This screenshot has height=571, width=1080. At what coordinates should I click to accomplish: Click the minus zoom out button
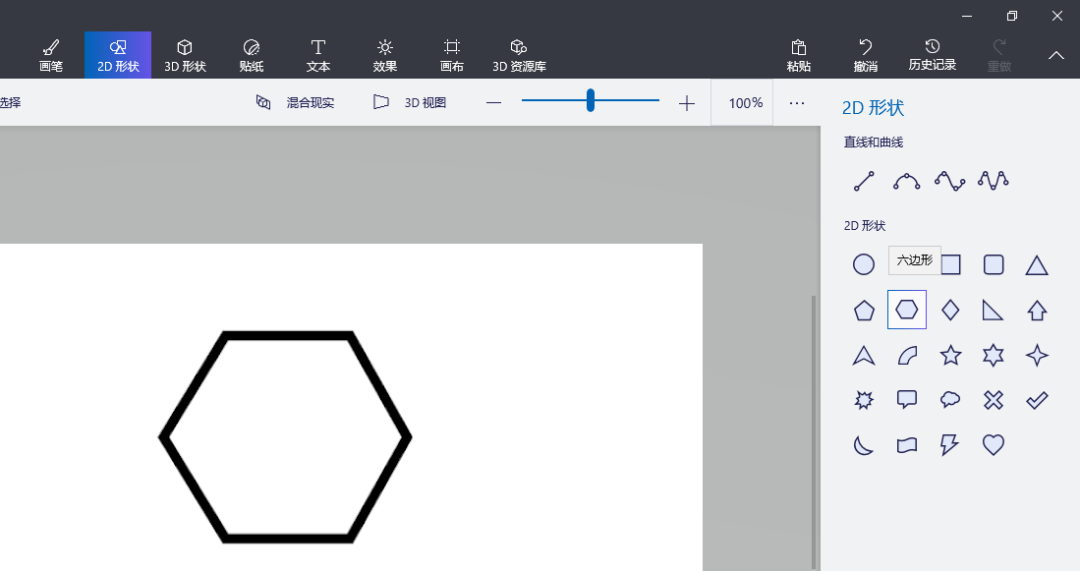tap(493, 103)
